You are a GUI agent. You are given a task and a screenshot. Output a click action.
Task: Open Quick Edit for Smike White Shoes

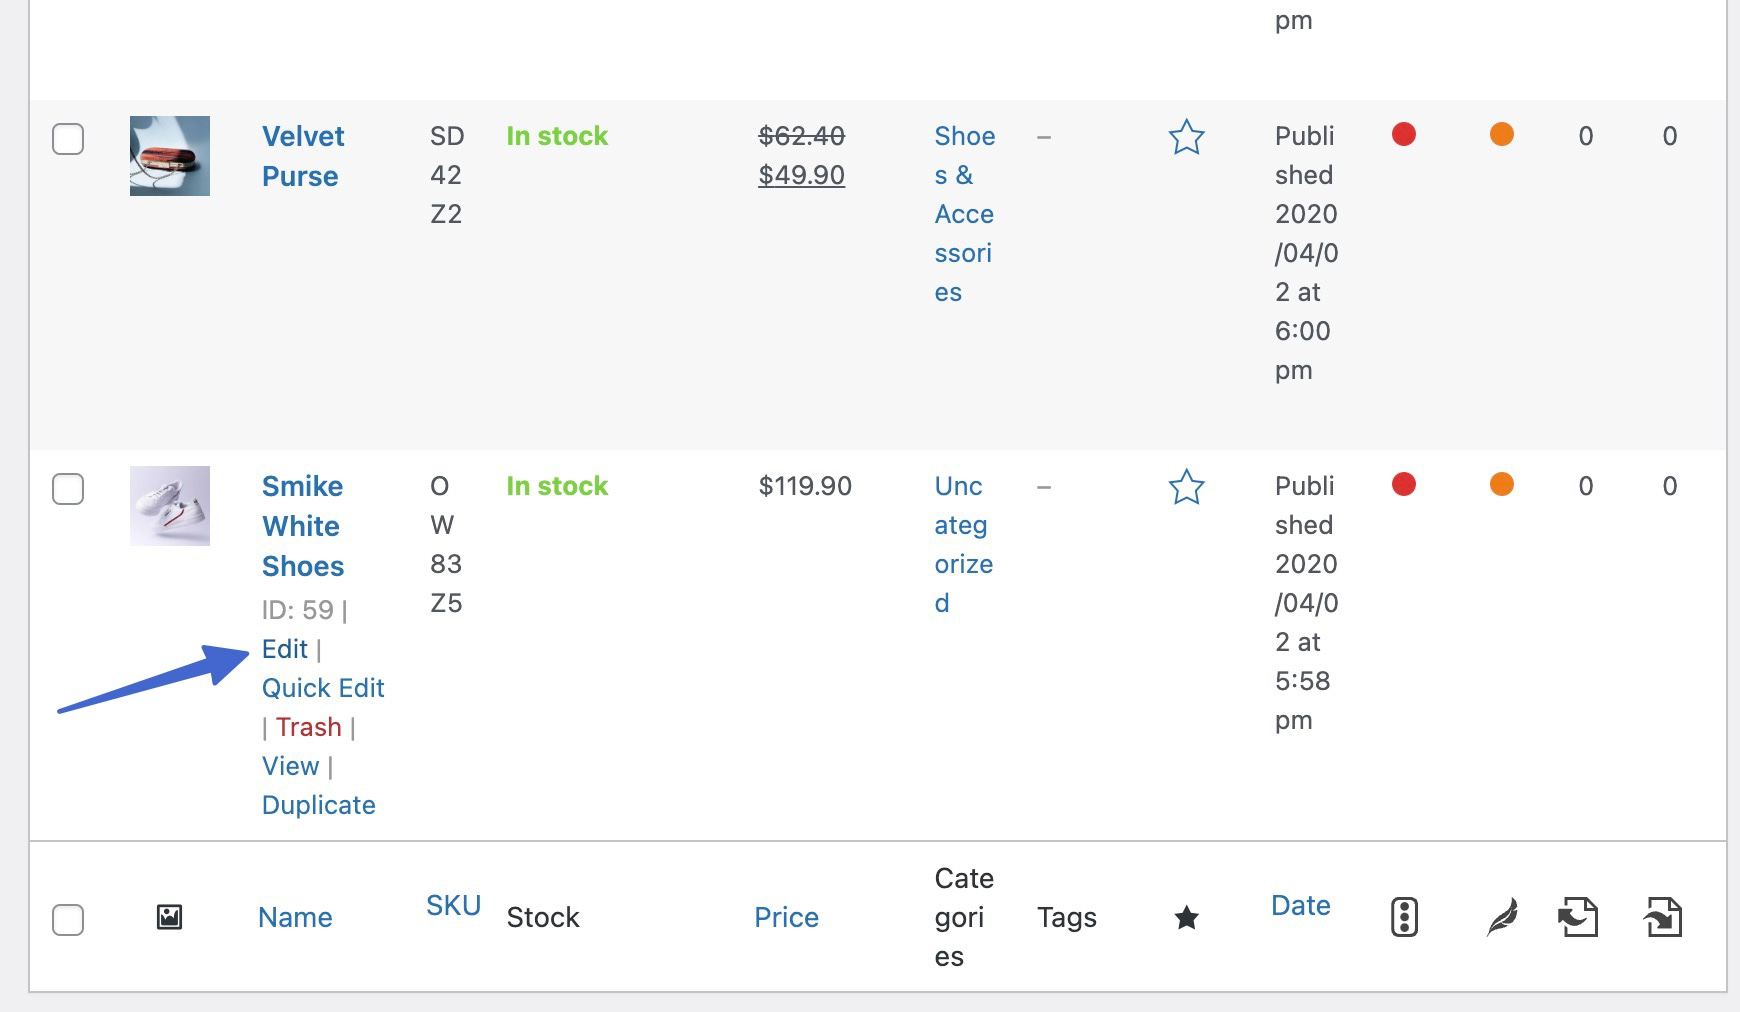(x=323, y=688)
